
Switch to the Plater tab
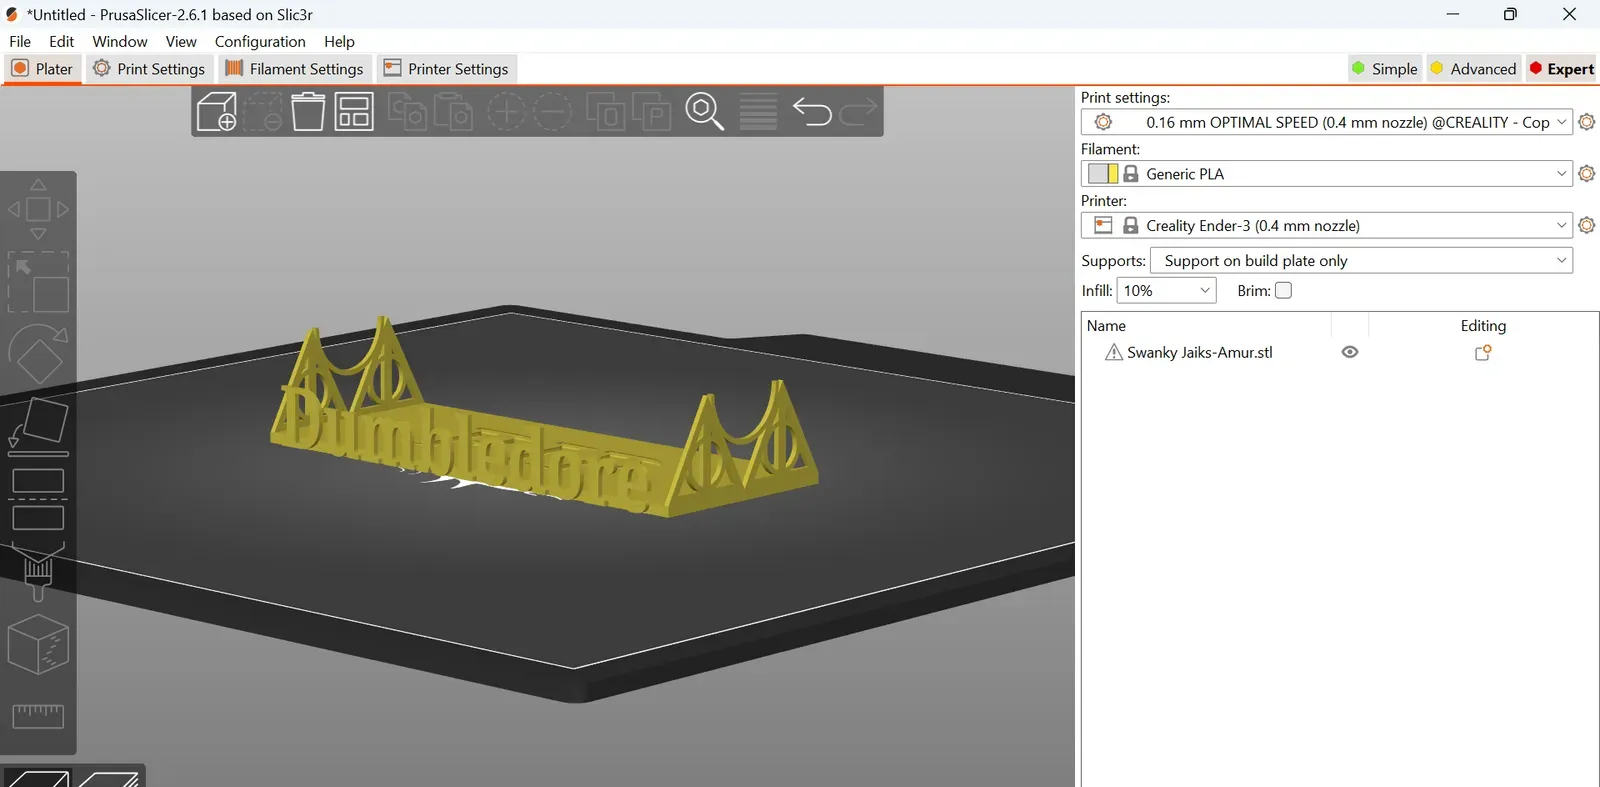(42, 69)
